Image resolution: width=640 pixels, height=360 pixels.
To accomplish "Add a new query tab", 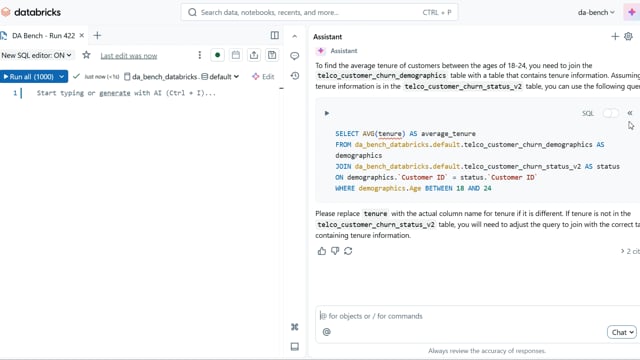I will coord(97,36).
